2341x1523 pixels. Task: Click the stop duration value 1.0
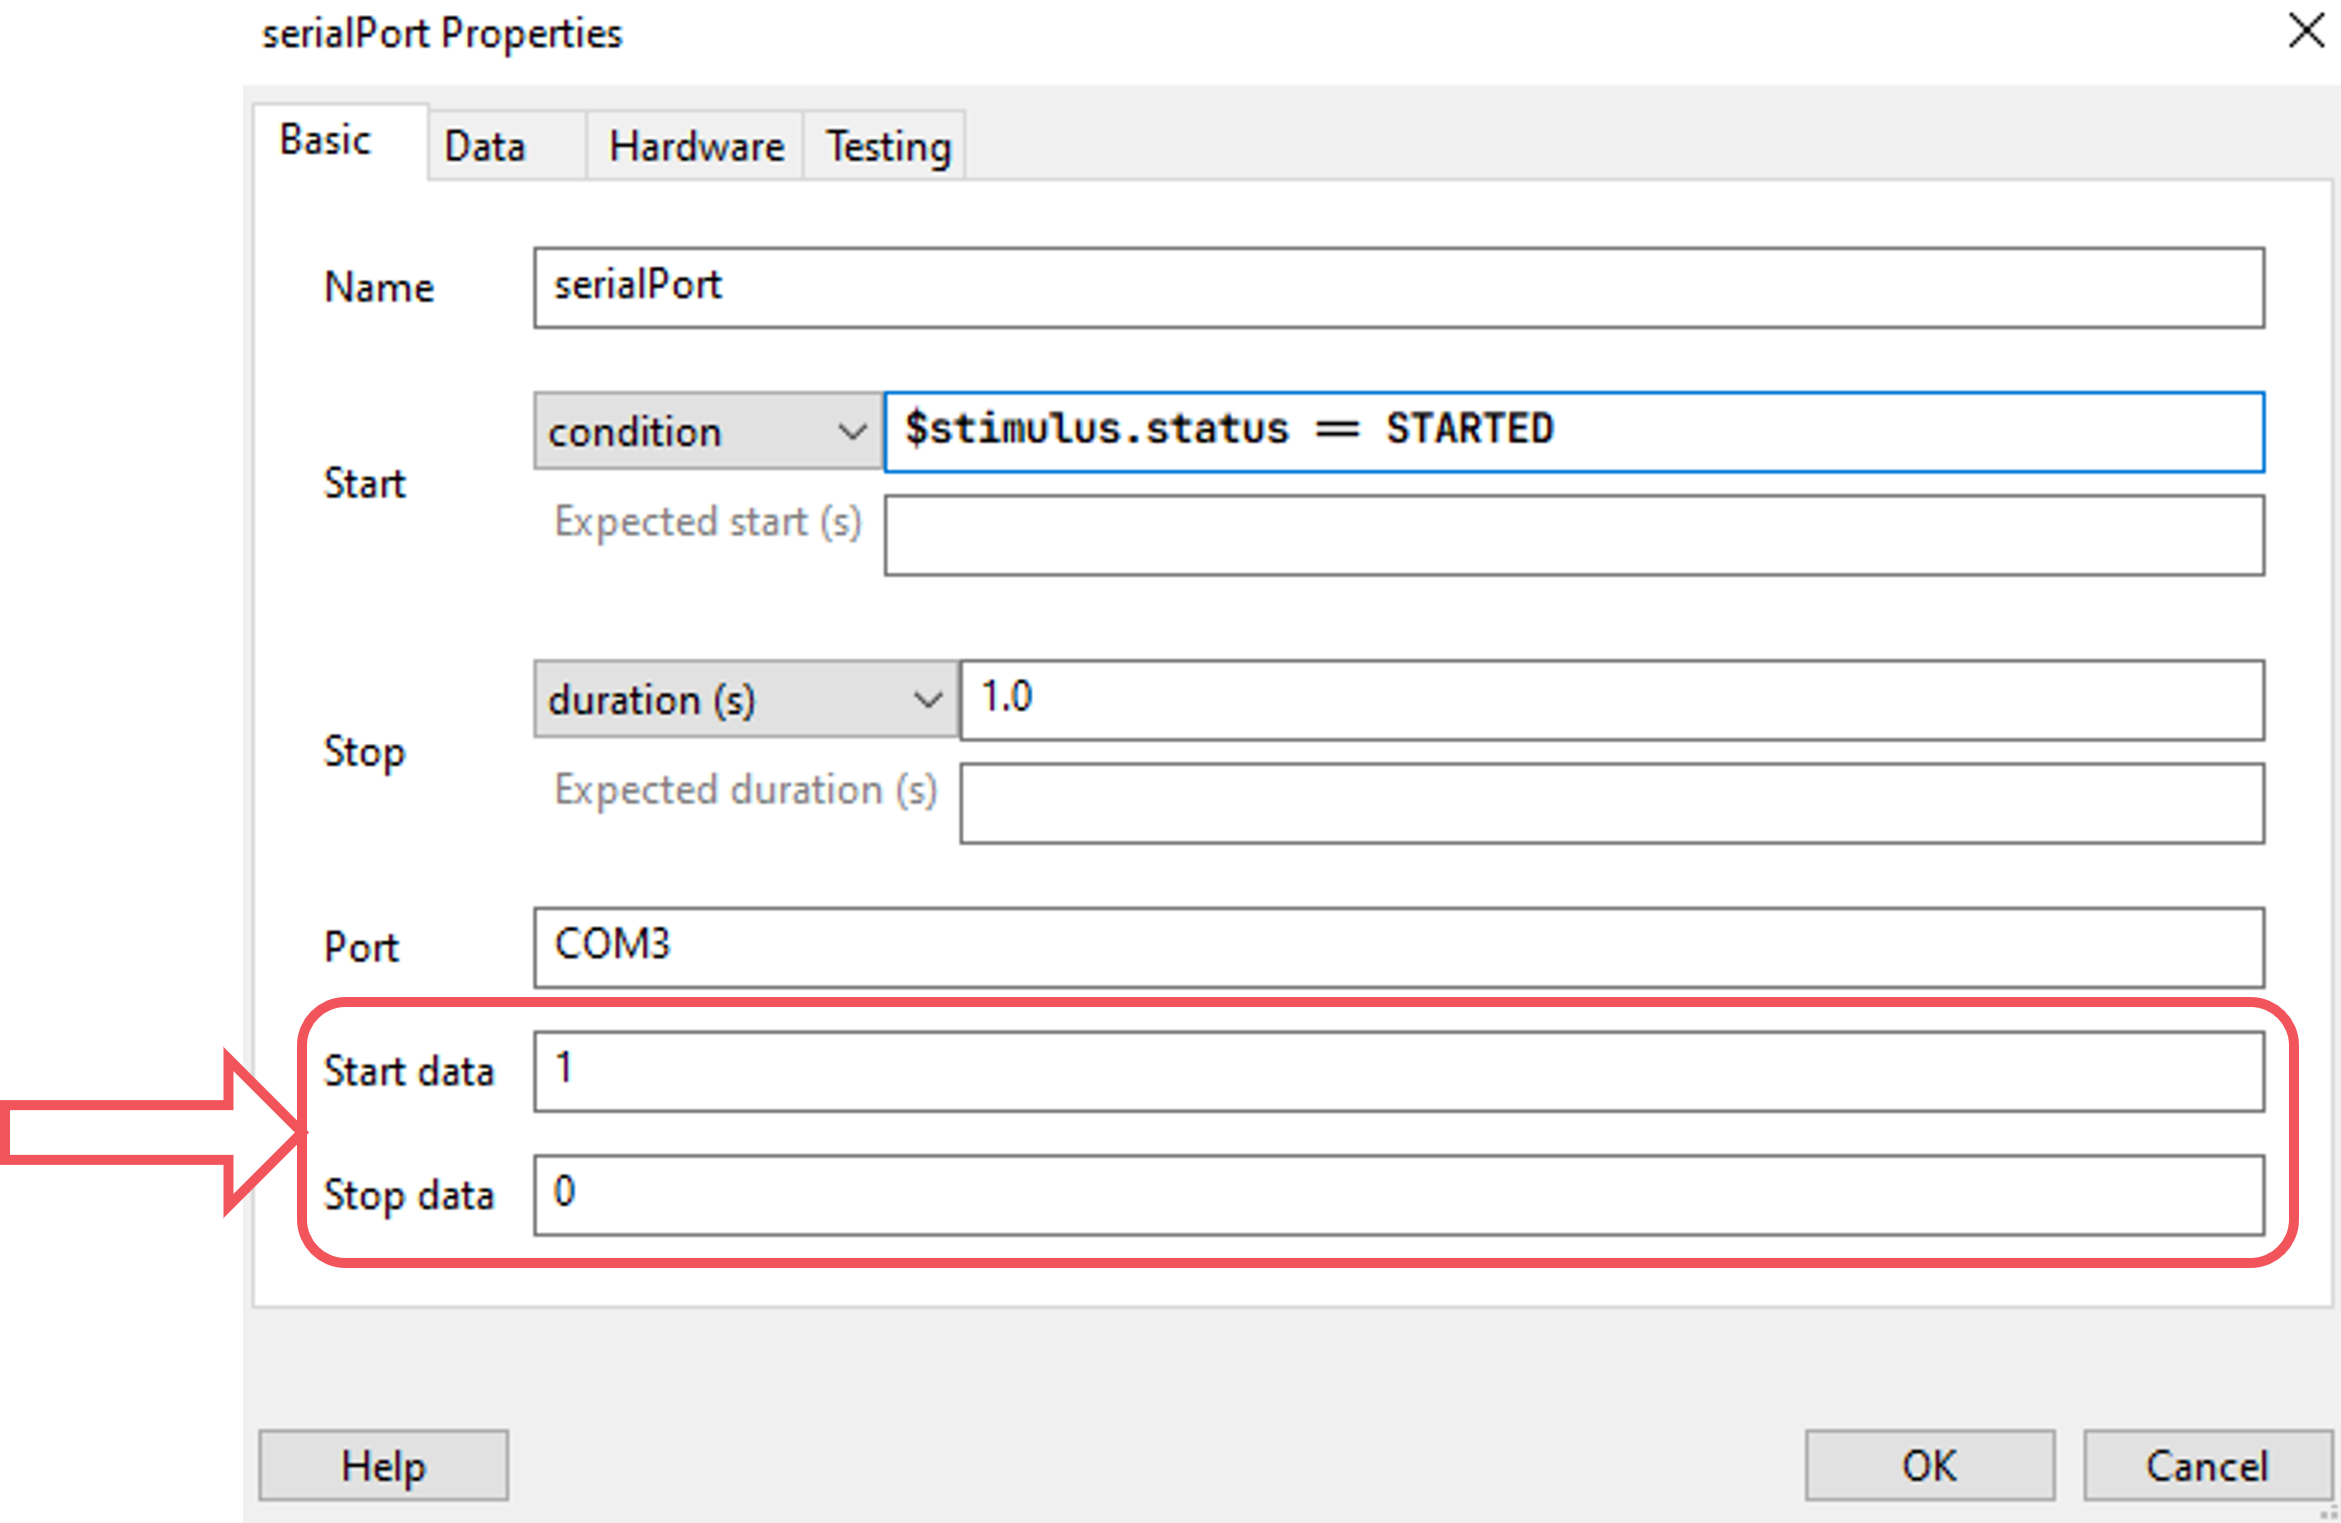[x=1612, y=699]
